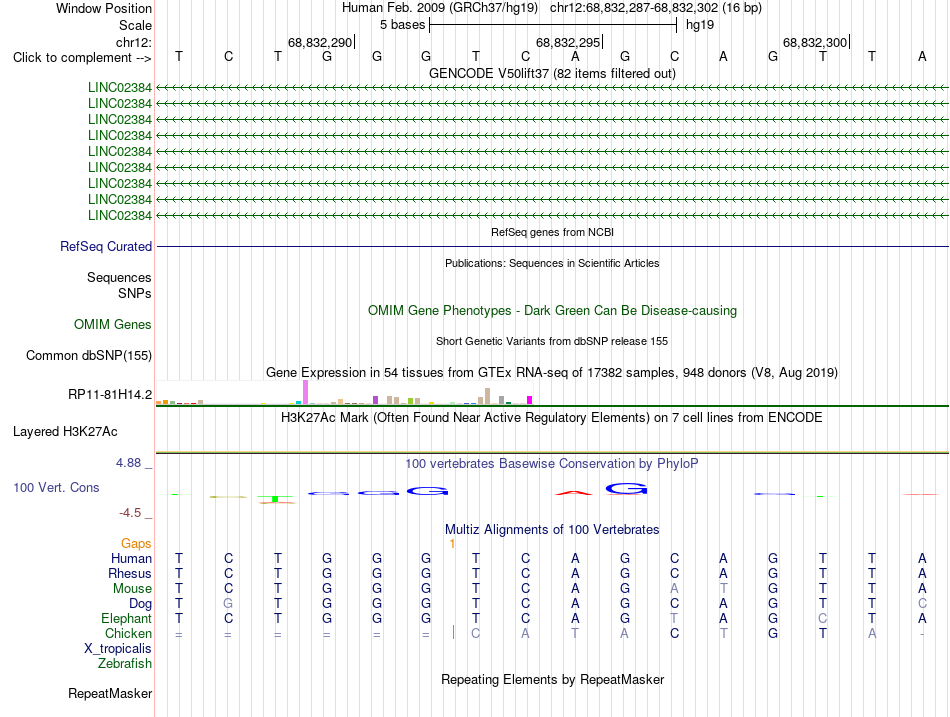Click the faded T in the Mouse row
950x717 pixels.
point(723,589)
